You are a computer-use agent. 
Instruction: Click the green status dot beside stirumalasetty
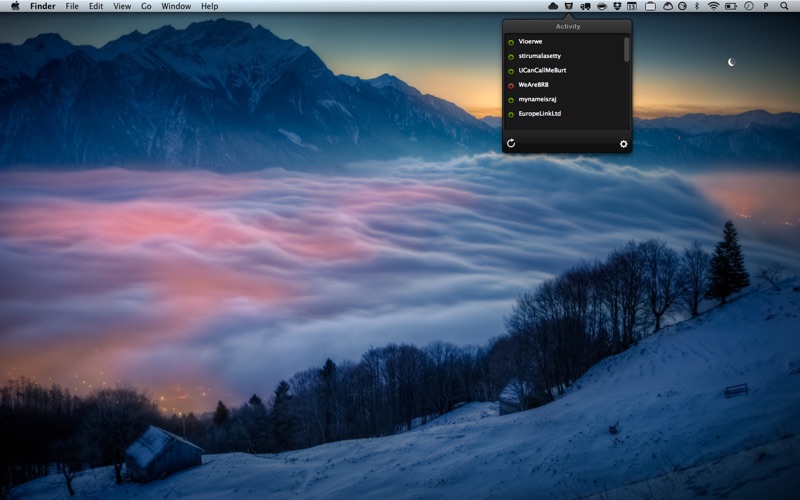[511, 57]
